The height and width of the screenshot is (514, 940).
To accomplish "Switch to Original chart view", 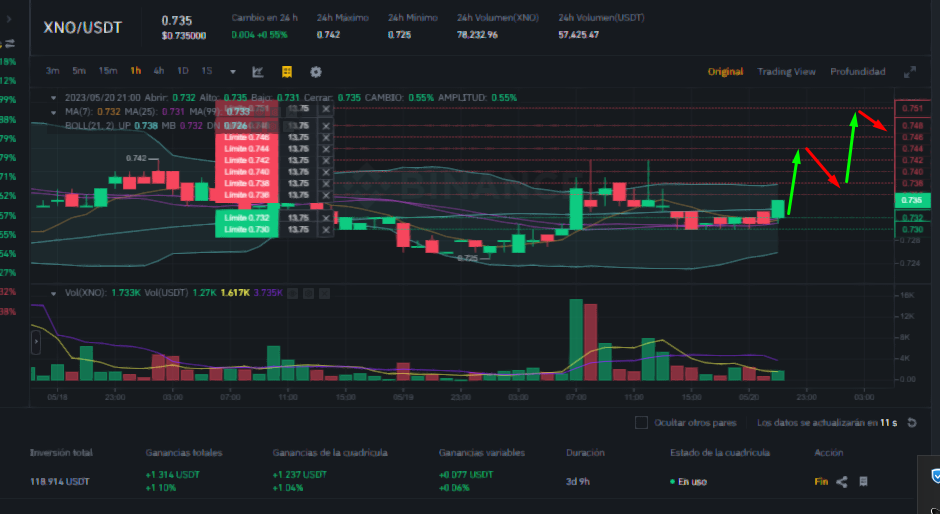I will [x=725, y=71].
